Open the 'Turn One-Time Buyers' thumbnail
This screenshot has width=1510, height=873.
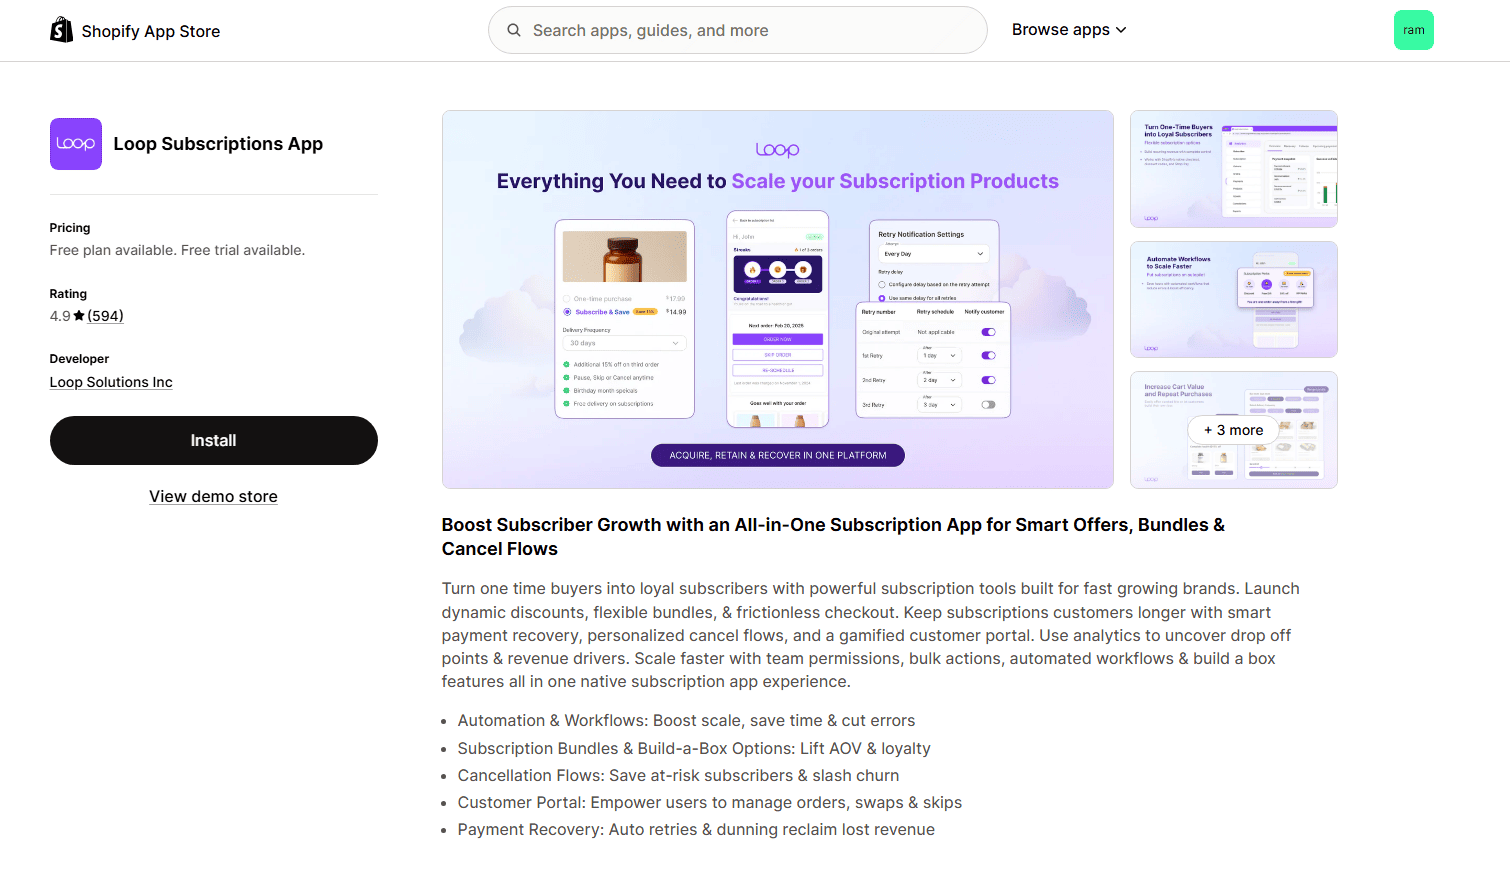pyautogui.click(x=1234, y=169)
